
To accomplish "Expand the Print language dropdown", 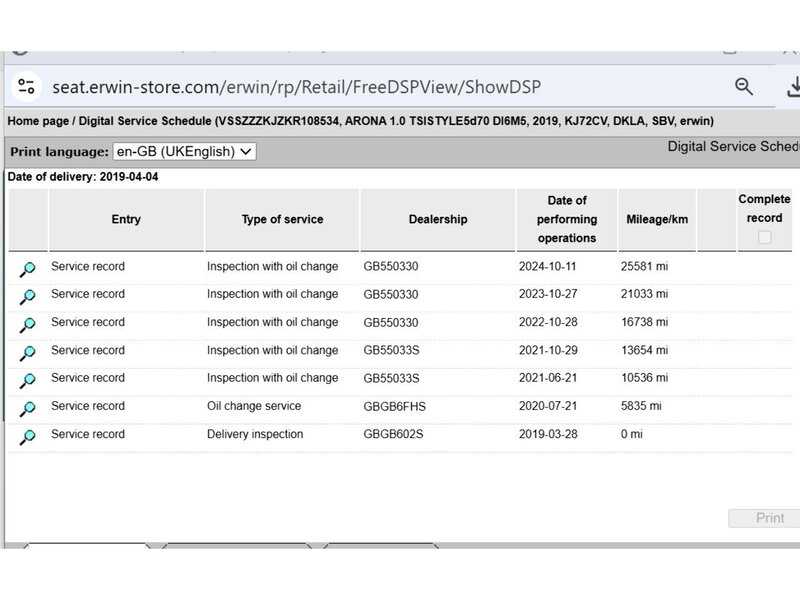I will [184, 151].
